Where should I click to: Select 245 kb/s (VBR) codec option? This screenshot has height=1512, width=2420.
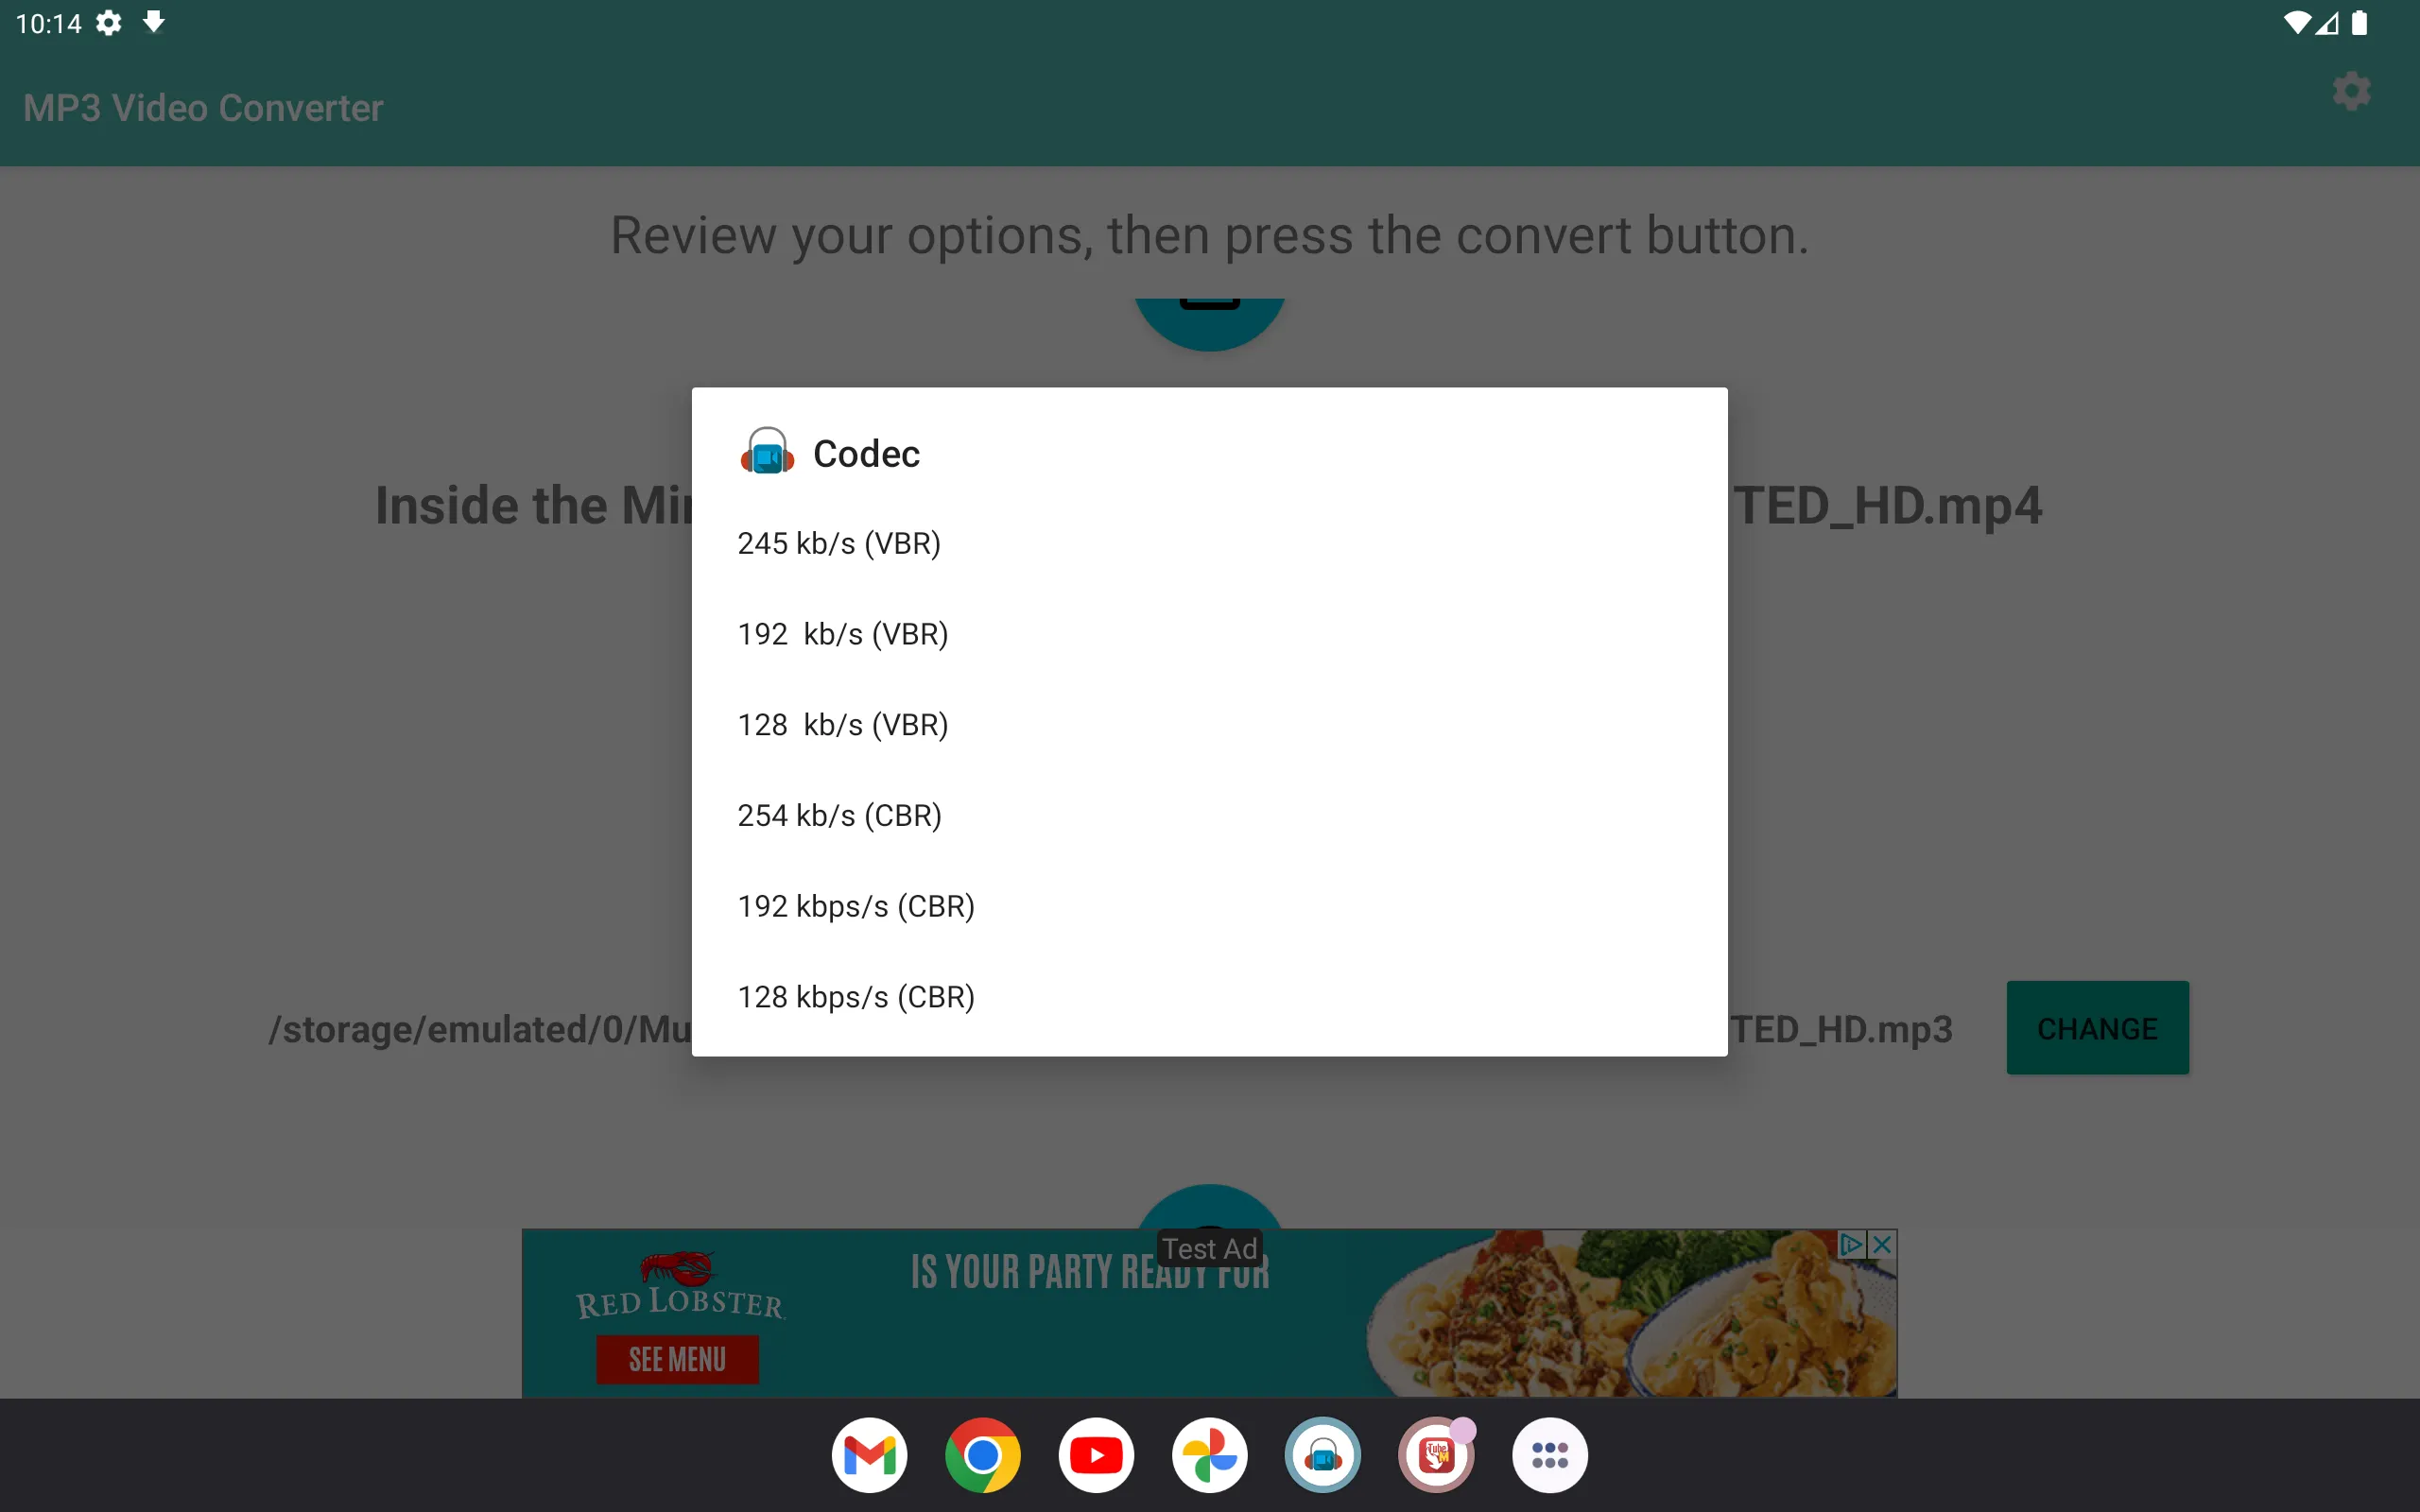(838, 541)
